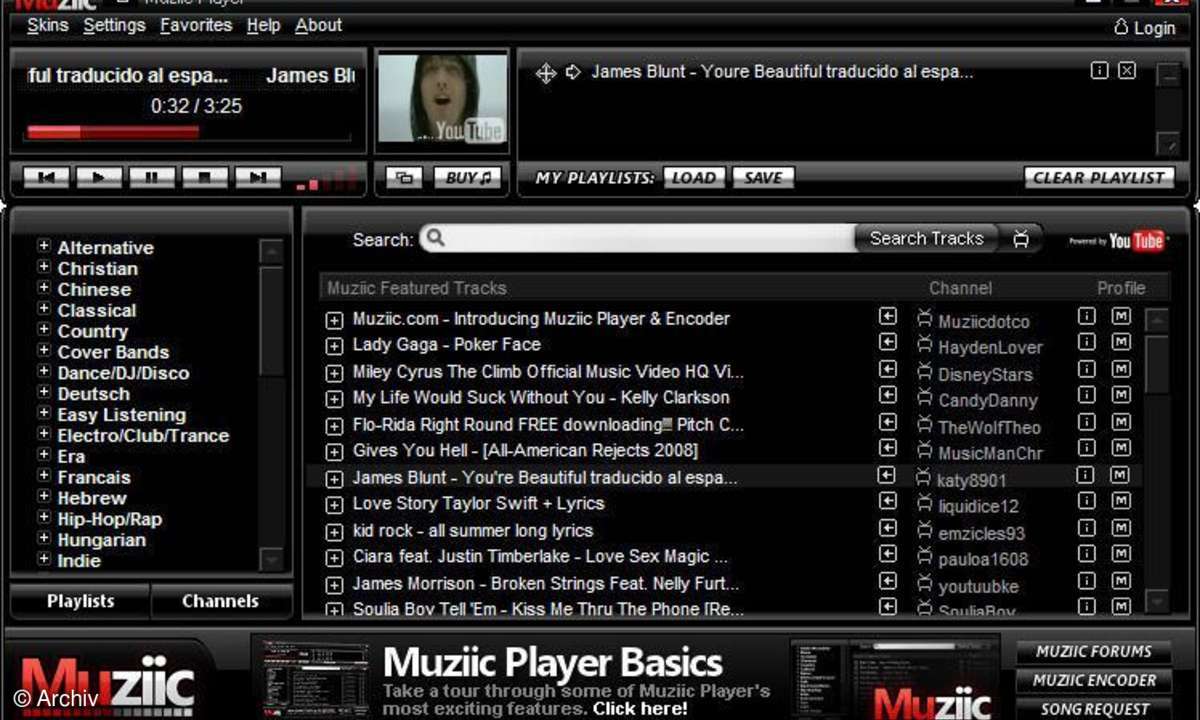Show info for DisneyStars row
Viewport: 1200px width, 720px height.
1087,369
